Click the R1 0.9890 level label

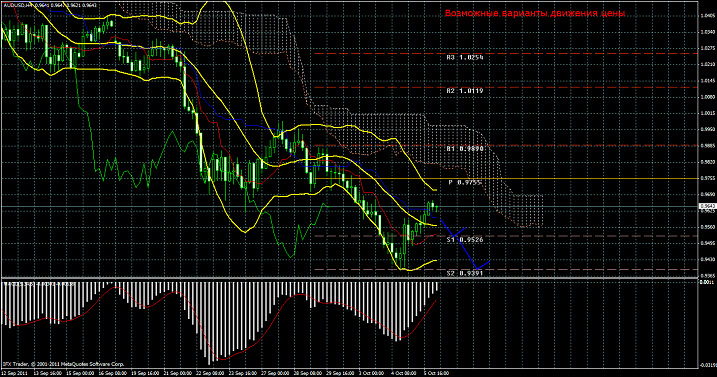point(465,149)
